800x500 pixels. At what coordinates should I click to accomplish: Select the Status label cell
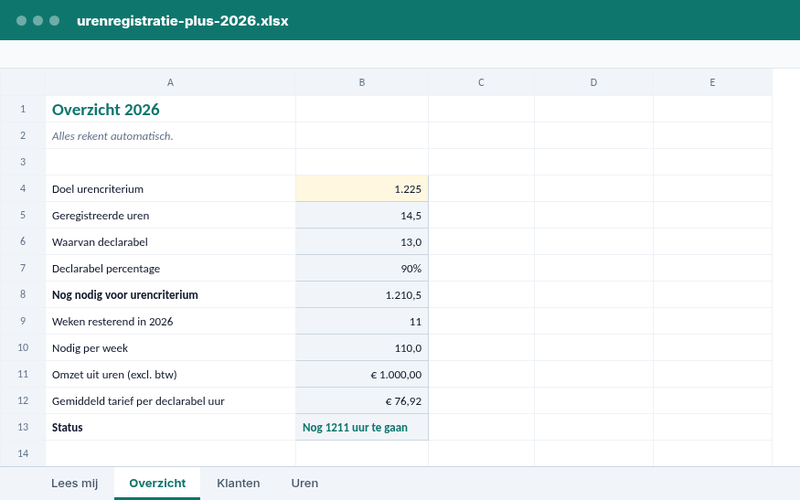tap(170, 428)
